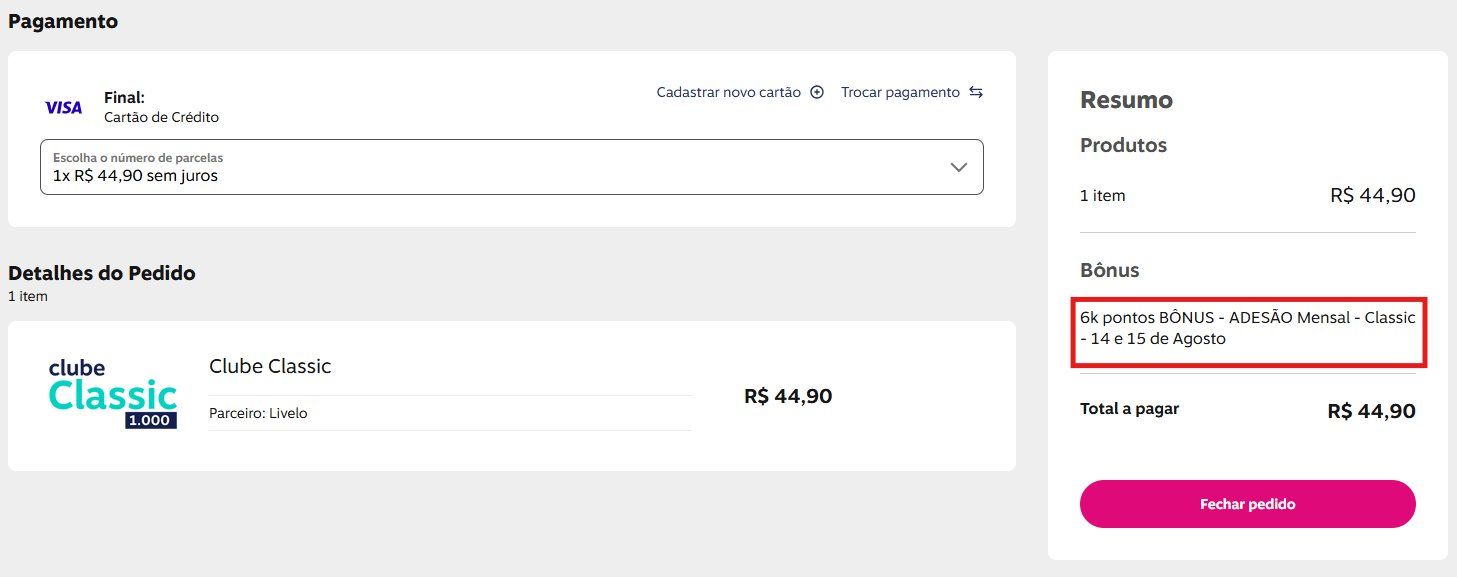1457x577 pixels.
Task: Click the 'Total a pagar' label
Action: pos(1129,409)
